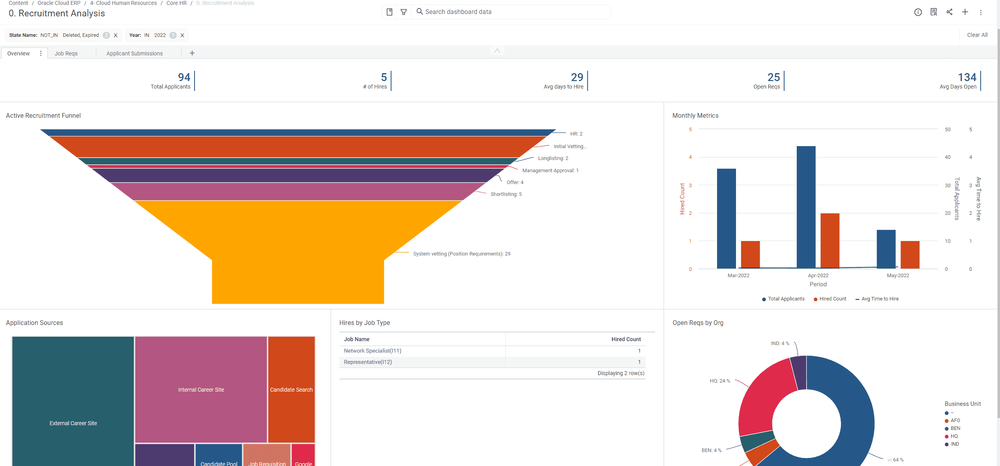
Task: Select the Representative(I12) row
Action: click(x=492, y=362)
